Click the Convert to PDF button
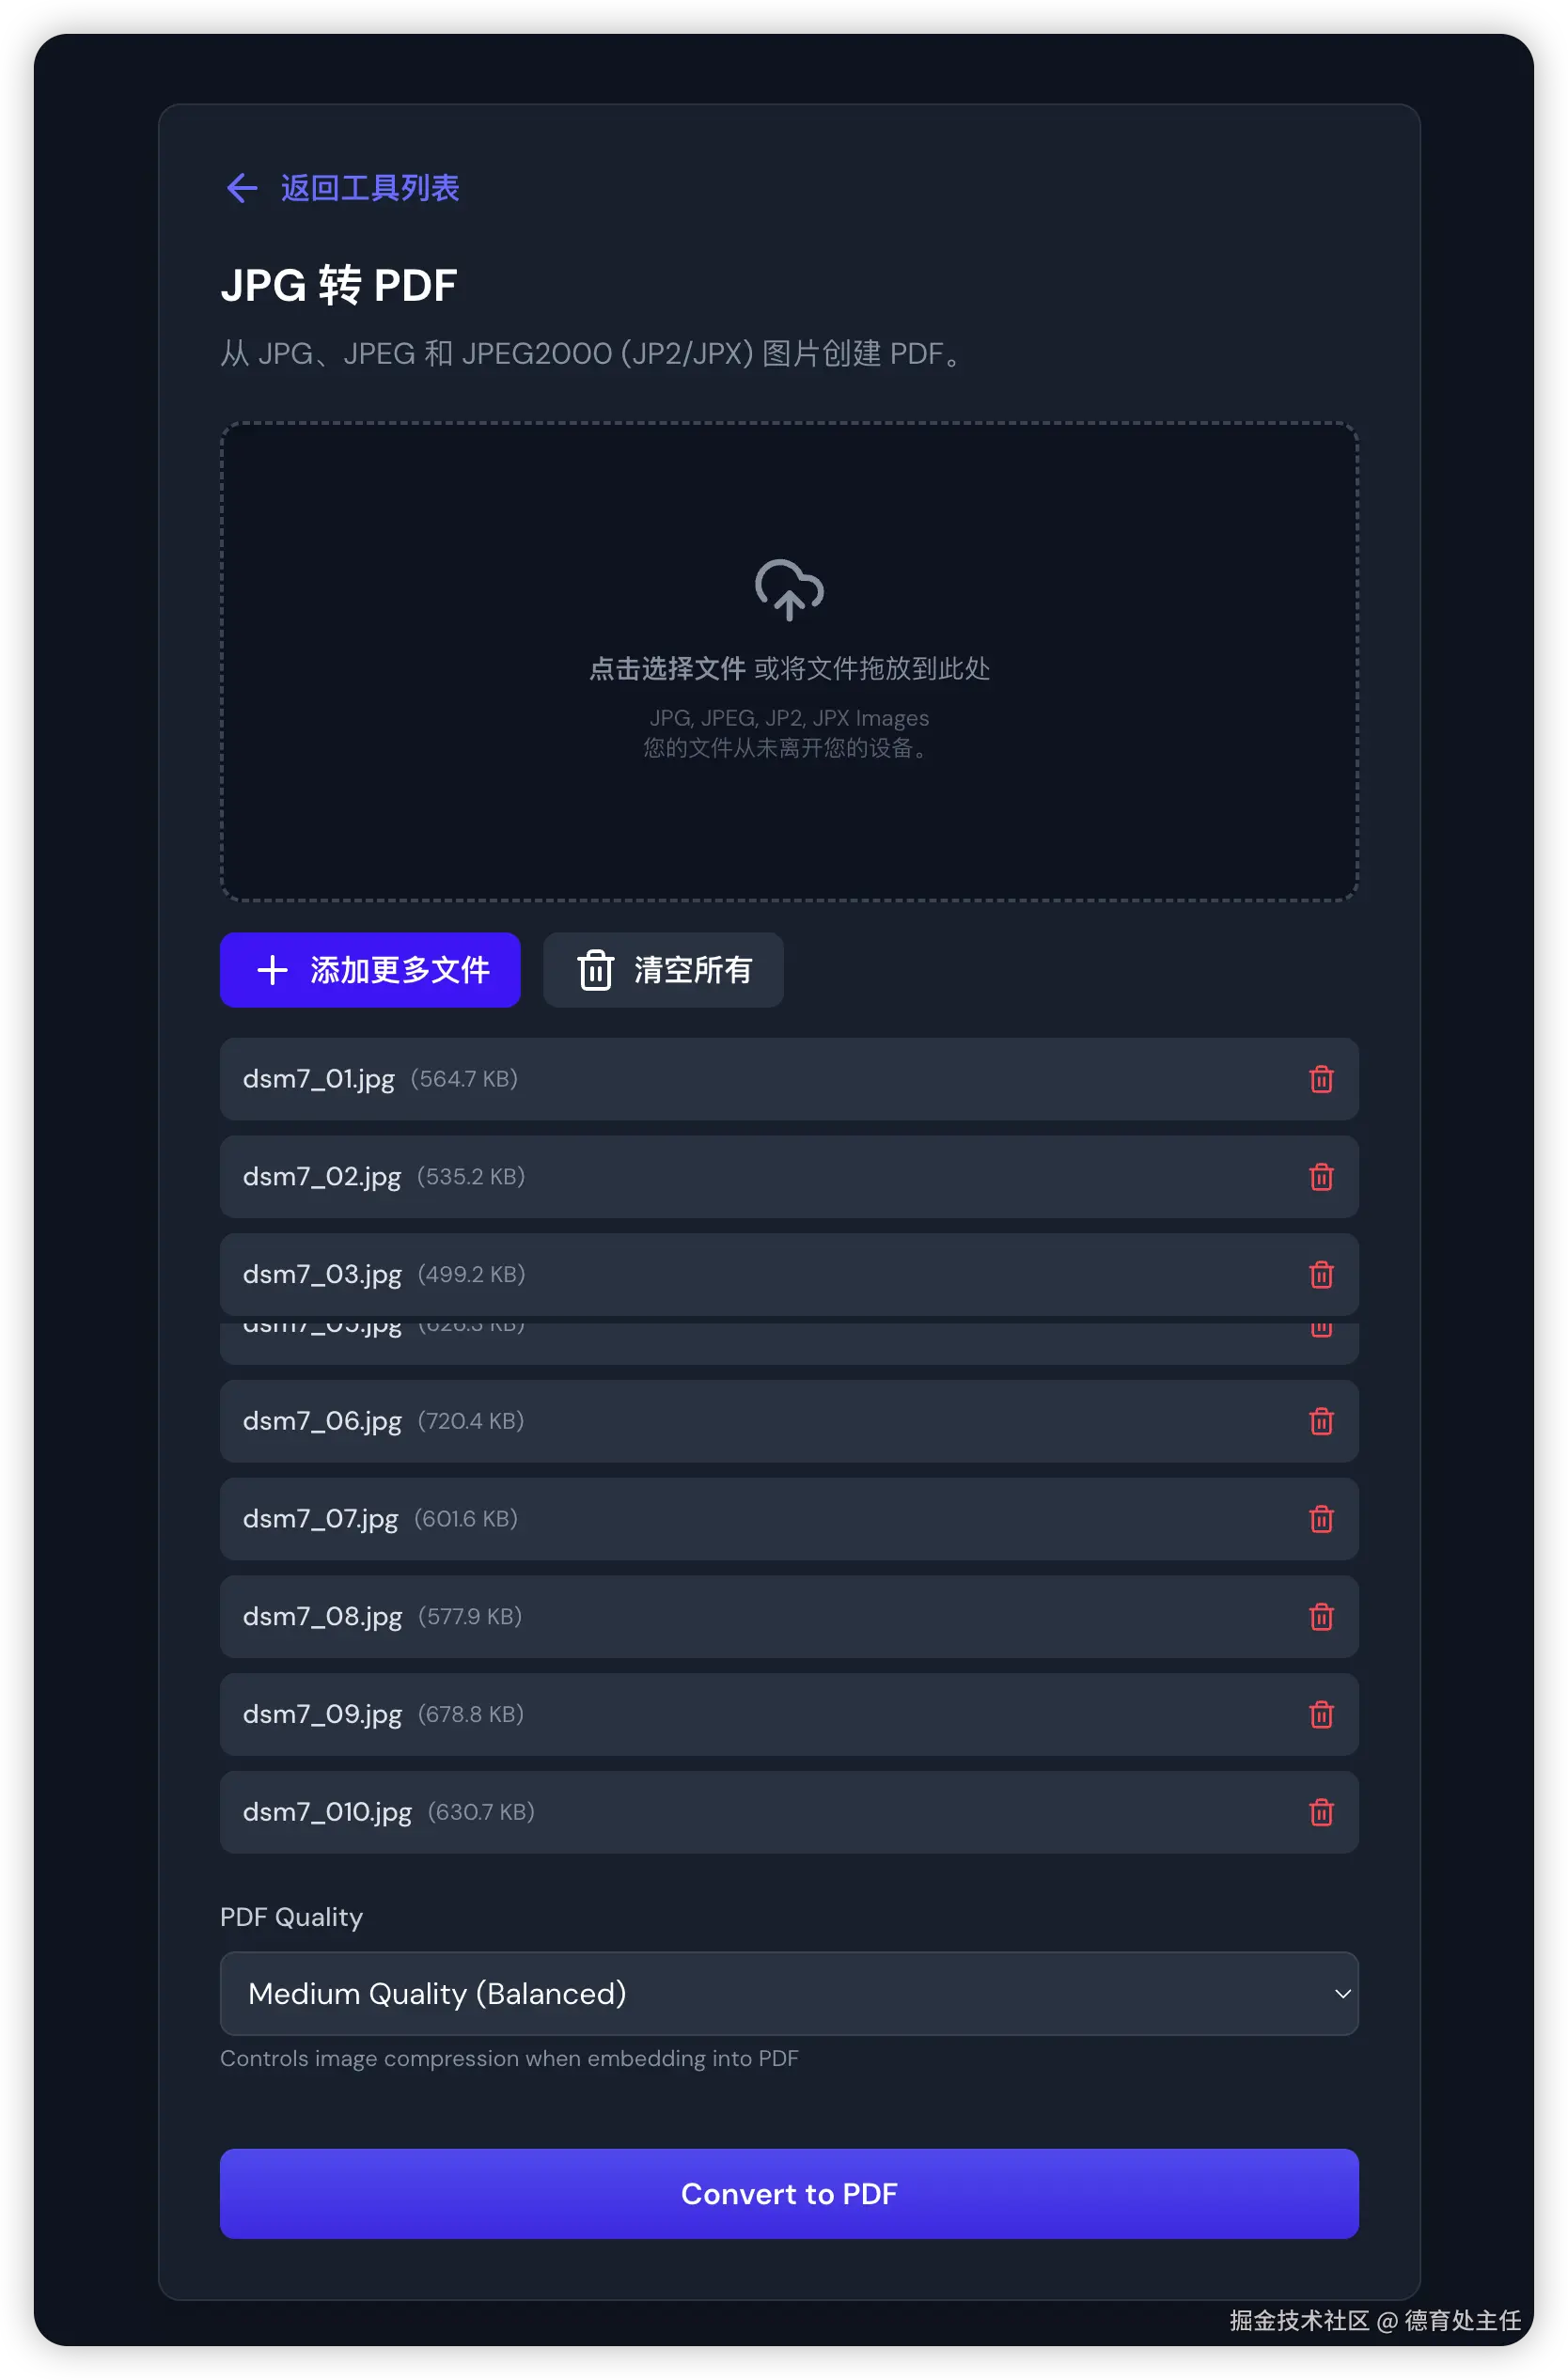This screenshot has height=2380, width=1568. [x=789, y=2193]
